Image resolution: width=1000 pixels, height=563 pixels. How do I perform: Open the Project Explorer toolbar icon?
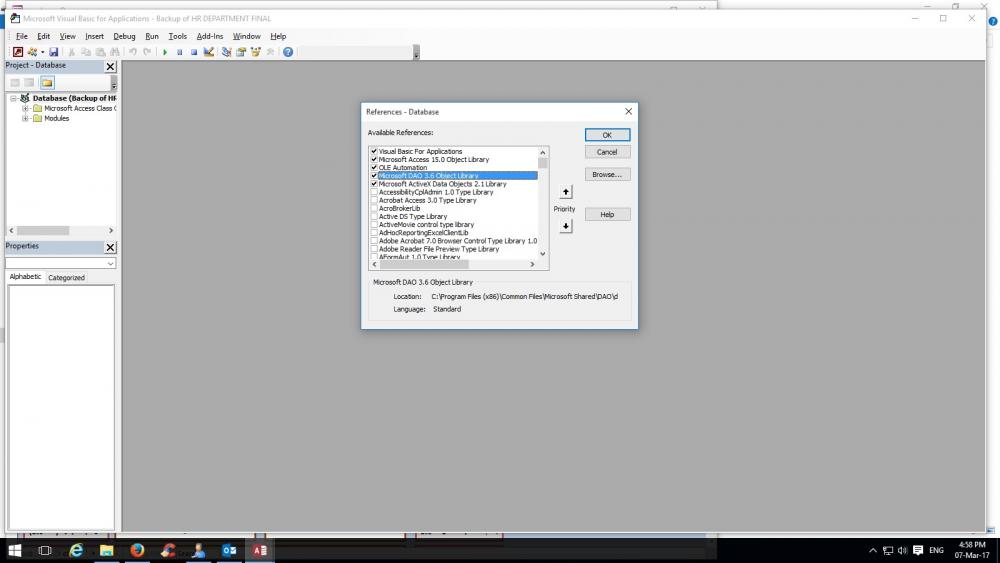pyautogui.click(x=226, y=52)
